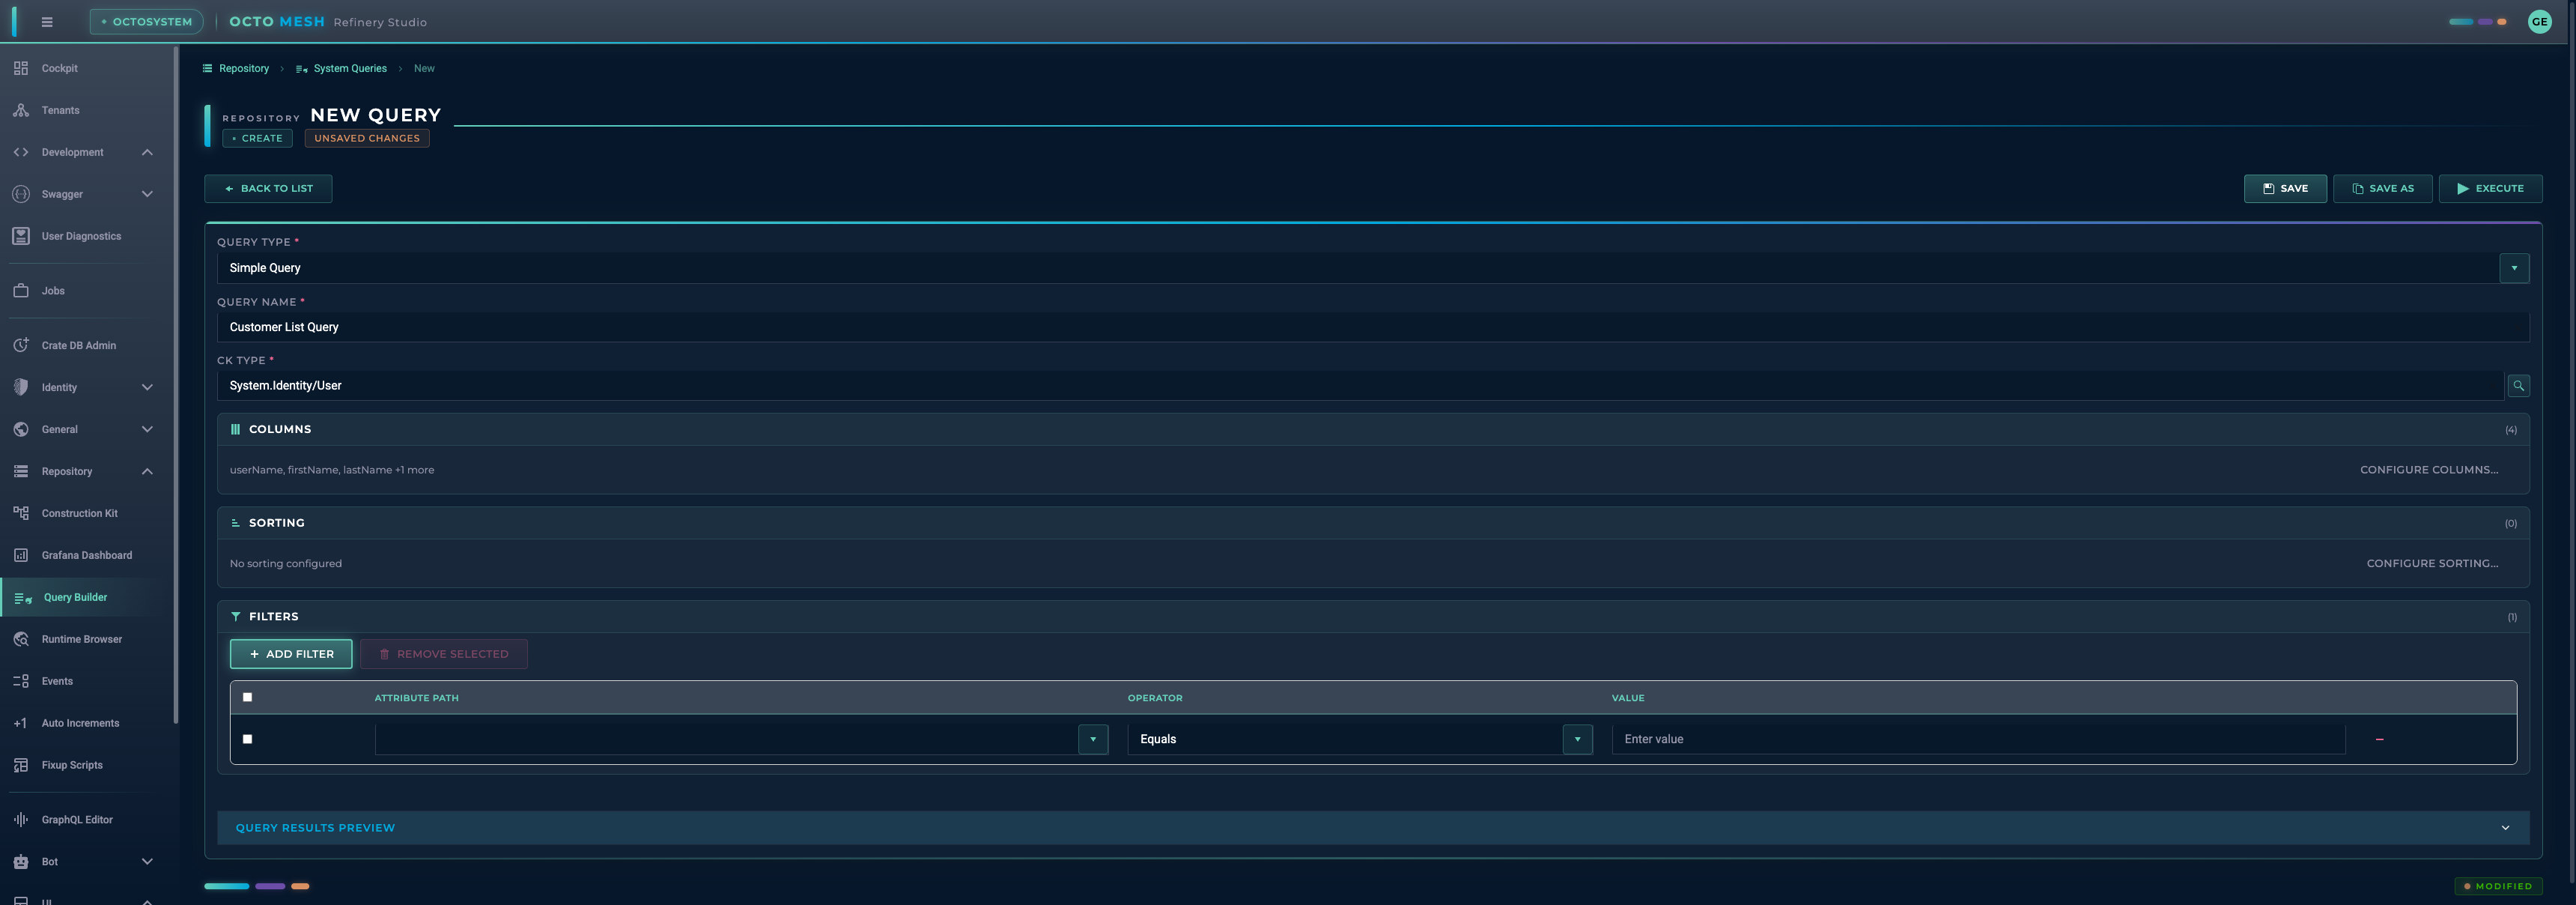Select Query Builder in sidebar
This screenshot has width=2576, height=905.
[x=75, y=597]
